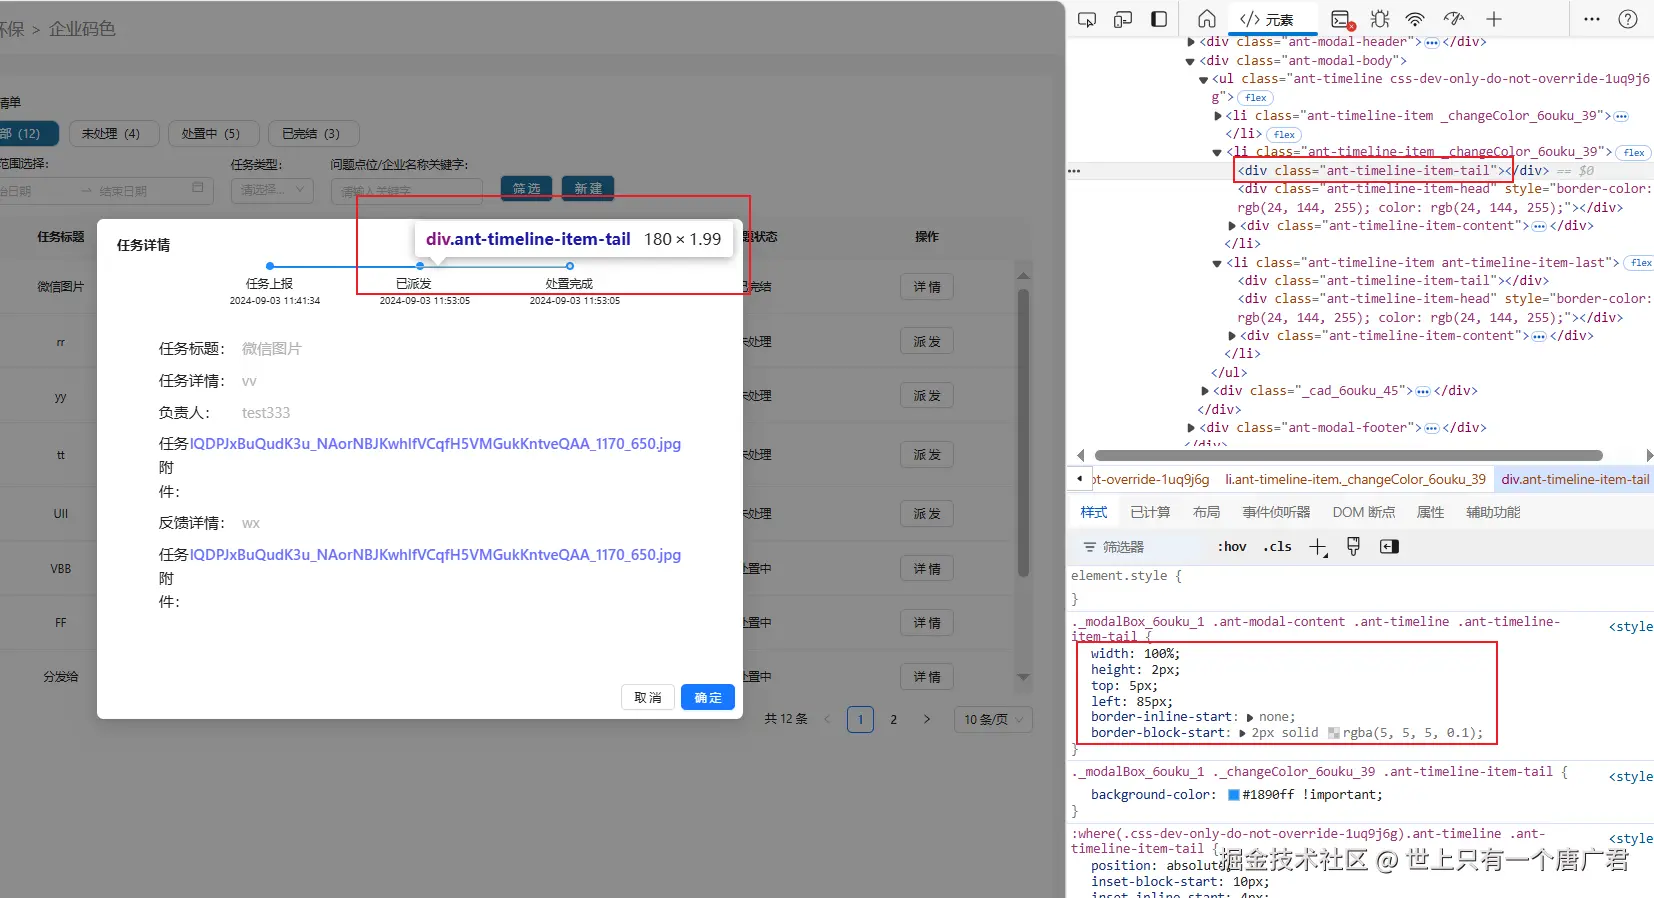Switch to the DOM 断点 tab
The height and width of the screenshot is (898, 1654).
tap(1363, 512)
